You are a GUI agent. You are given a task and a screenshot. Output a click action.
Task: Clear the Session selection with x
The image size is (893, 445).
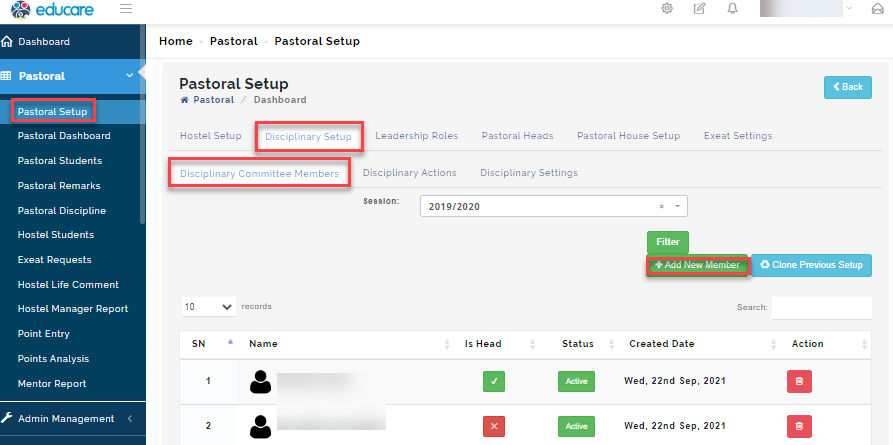[x=661, y=207]
